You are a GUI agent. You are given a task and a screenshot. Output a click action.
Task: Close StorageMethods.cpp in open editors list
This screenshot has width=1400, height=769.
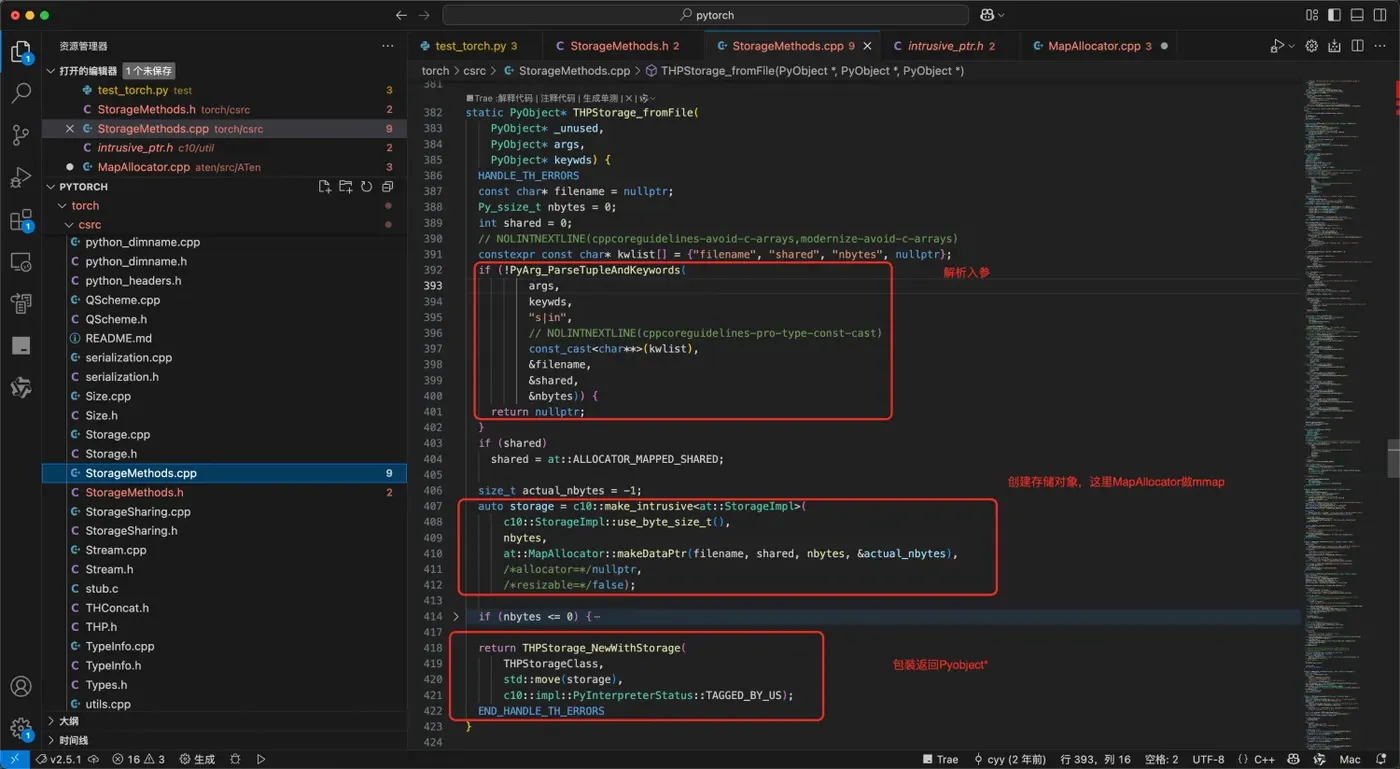[x=70, y=129]
